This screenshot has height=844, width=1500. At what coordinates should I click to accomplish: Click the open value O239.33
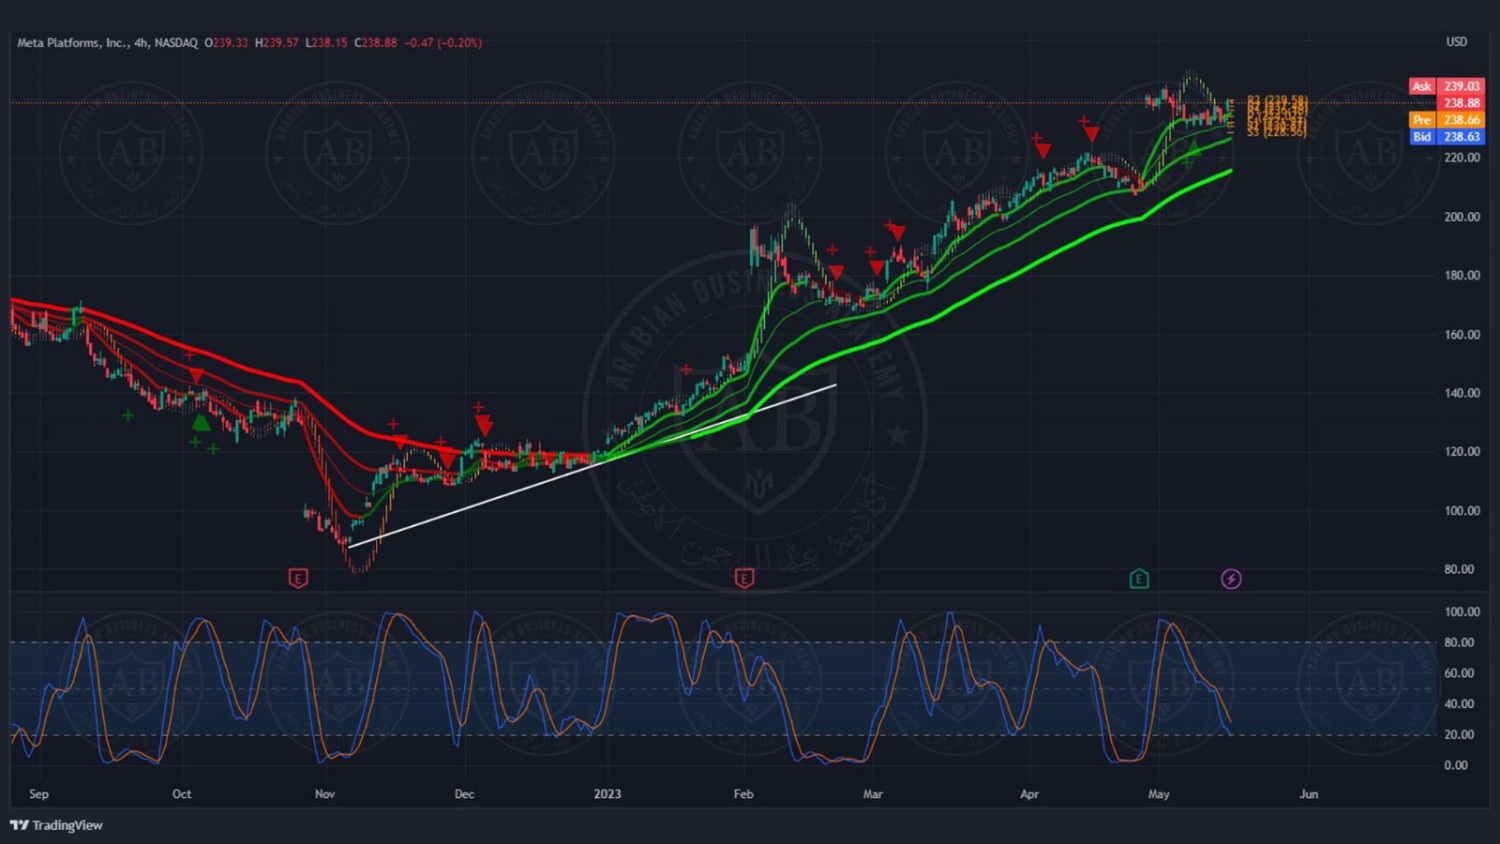(226, 43)
